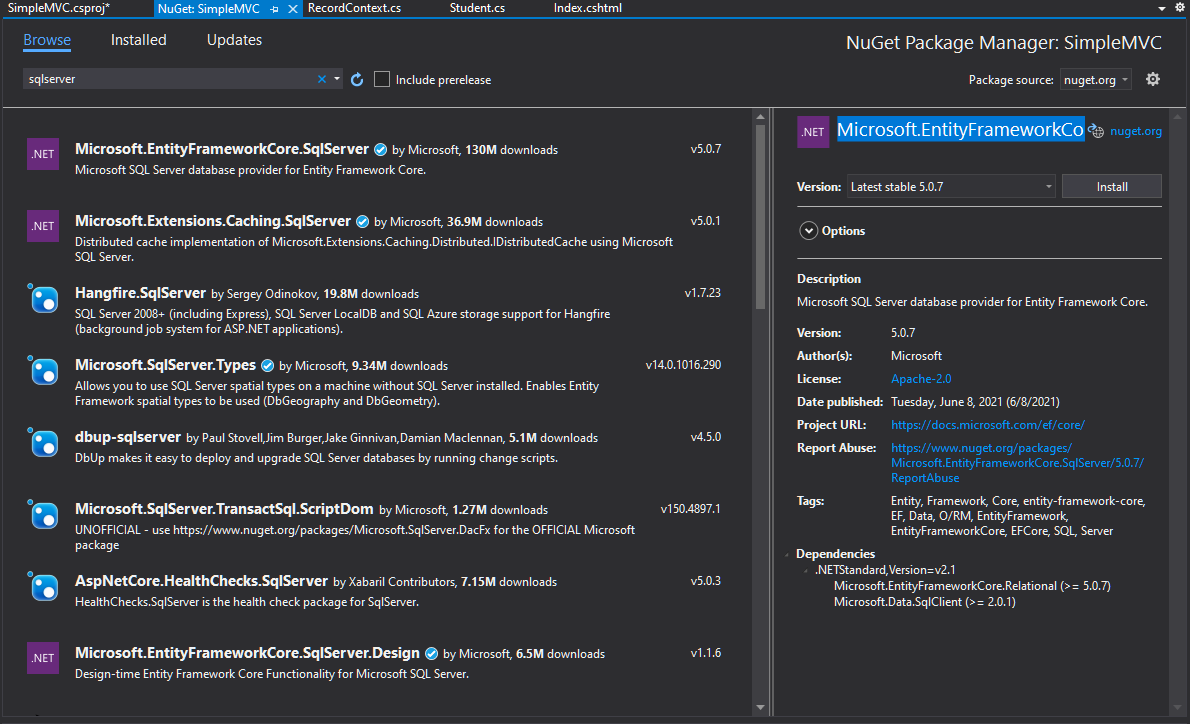Select the Hangfire.SqlServer package title
Viewport: 1190px width, 724px height.
(x=140, y=293)
